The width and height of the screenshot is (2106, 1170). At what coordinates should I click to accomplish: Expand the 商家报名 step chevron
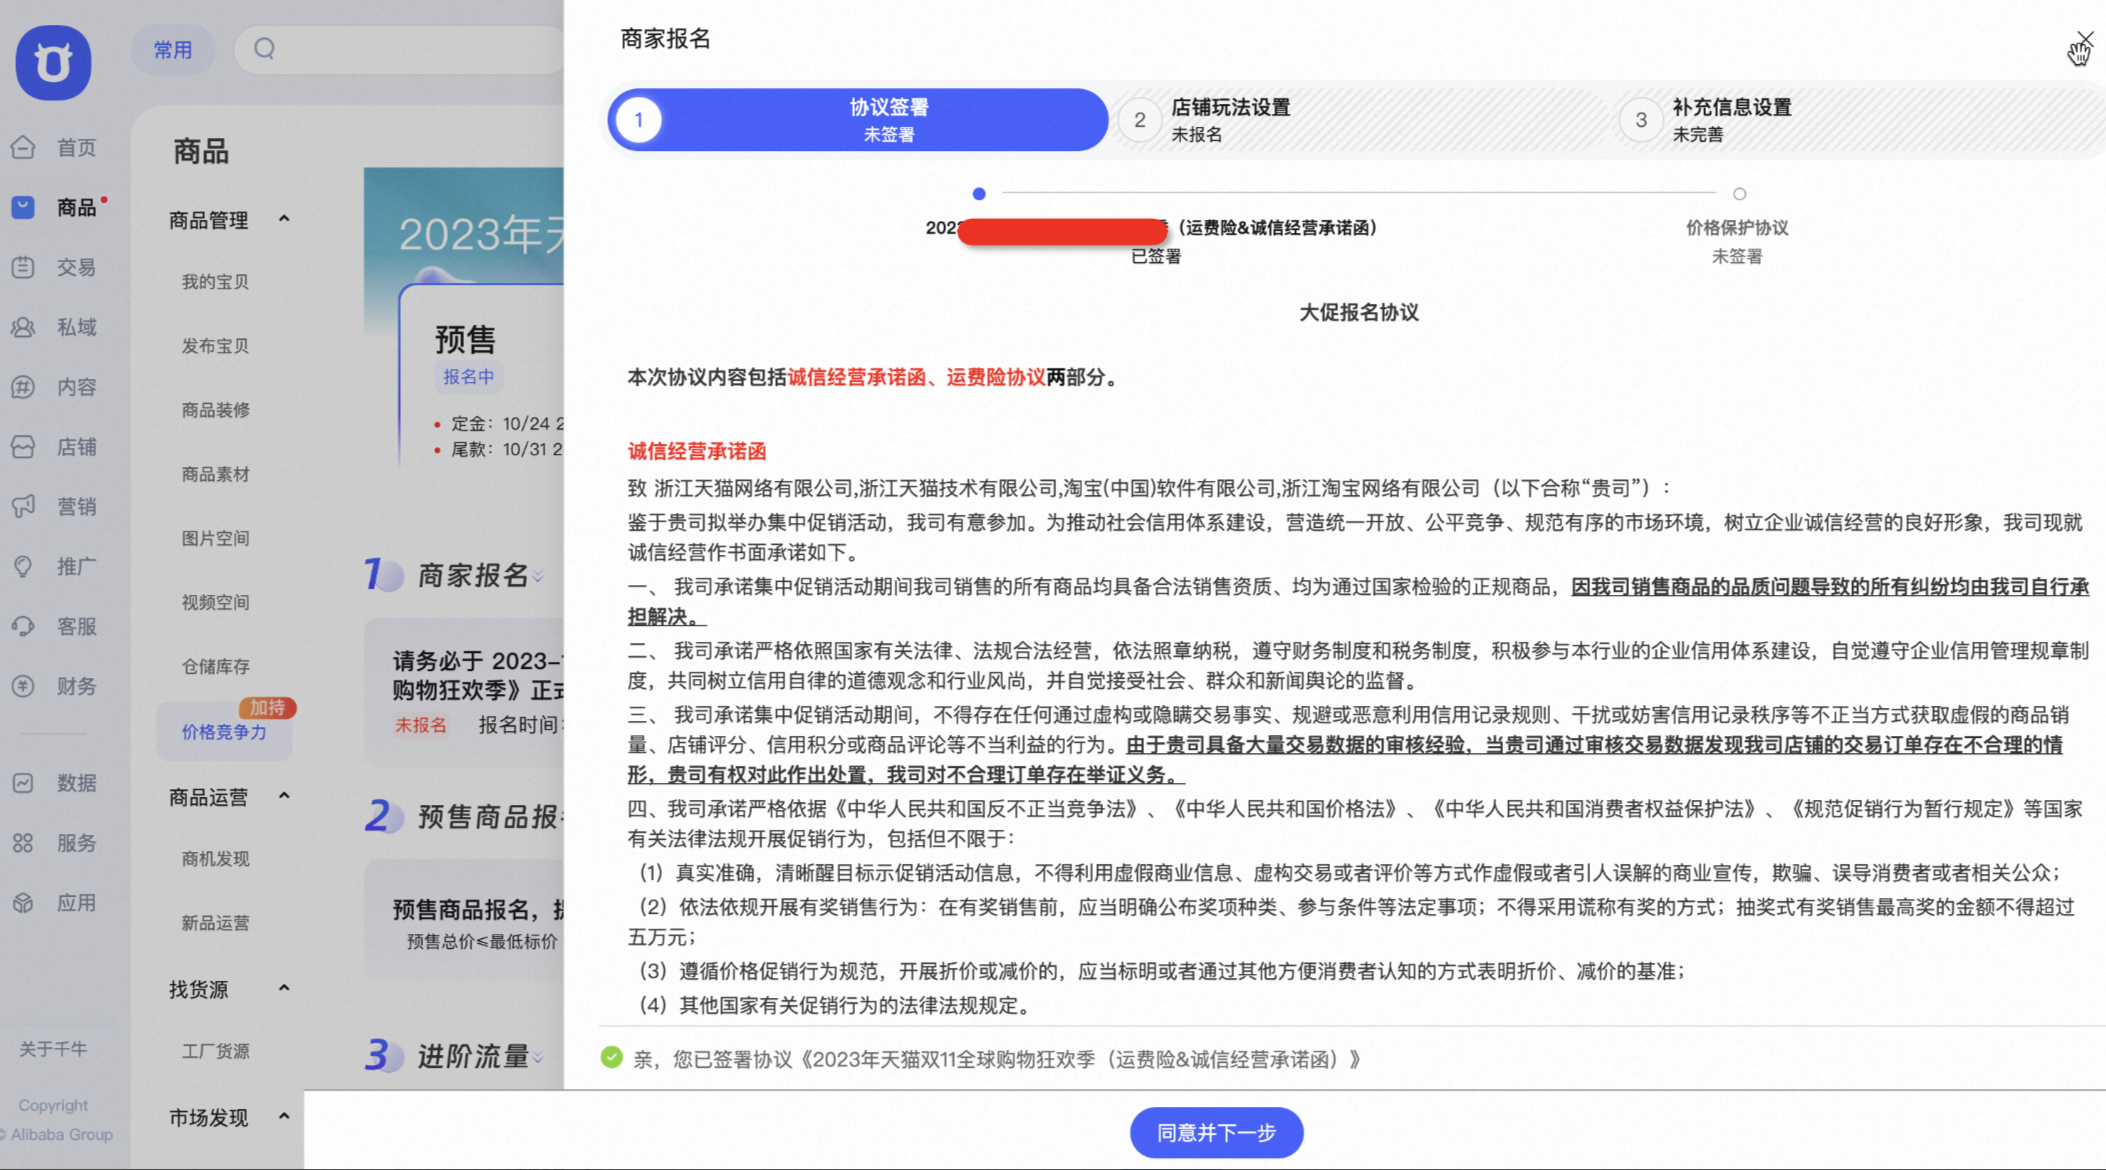[x=538, y=577]
